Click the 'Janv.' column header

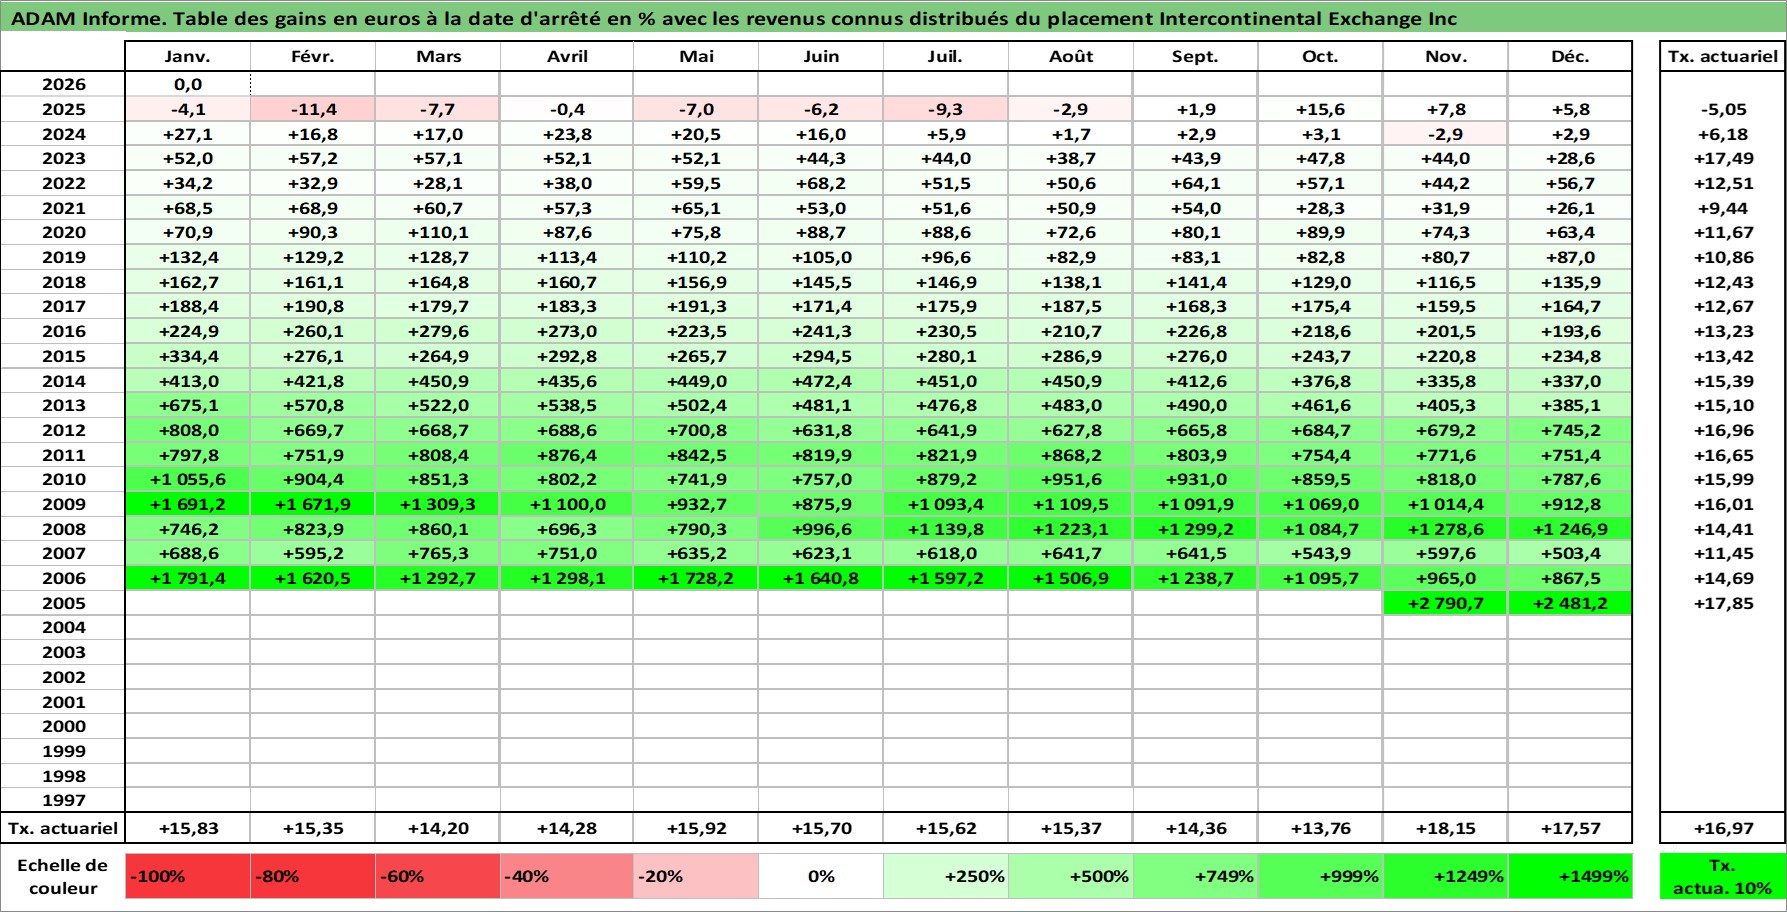pos(188,56)
